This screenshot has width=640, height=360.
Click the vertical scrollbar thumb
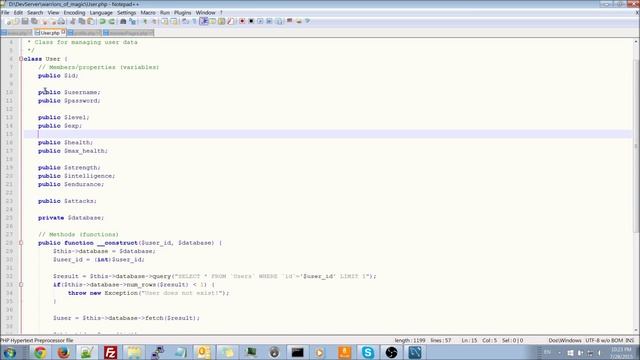click(636, 146)
